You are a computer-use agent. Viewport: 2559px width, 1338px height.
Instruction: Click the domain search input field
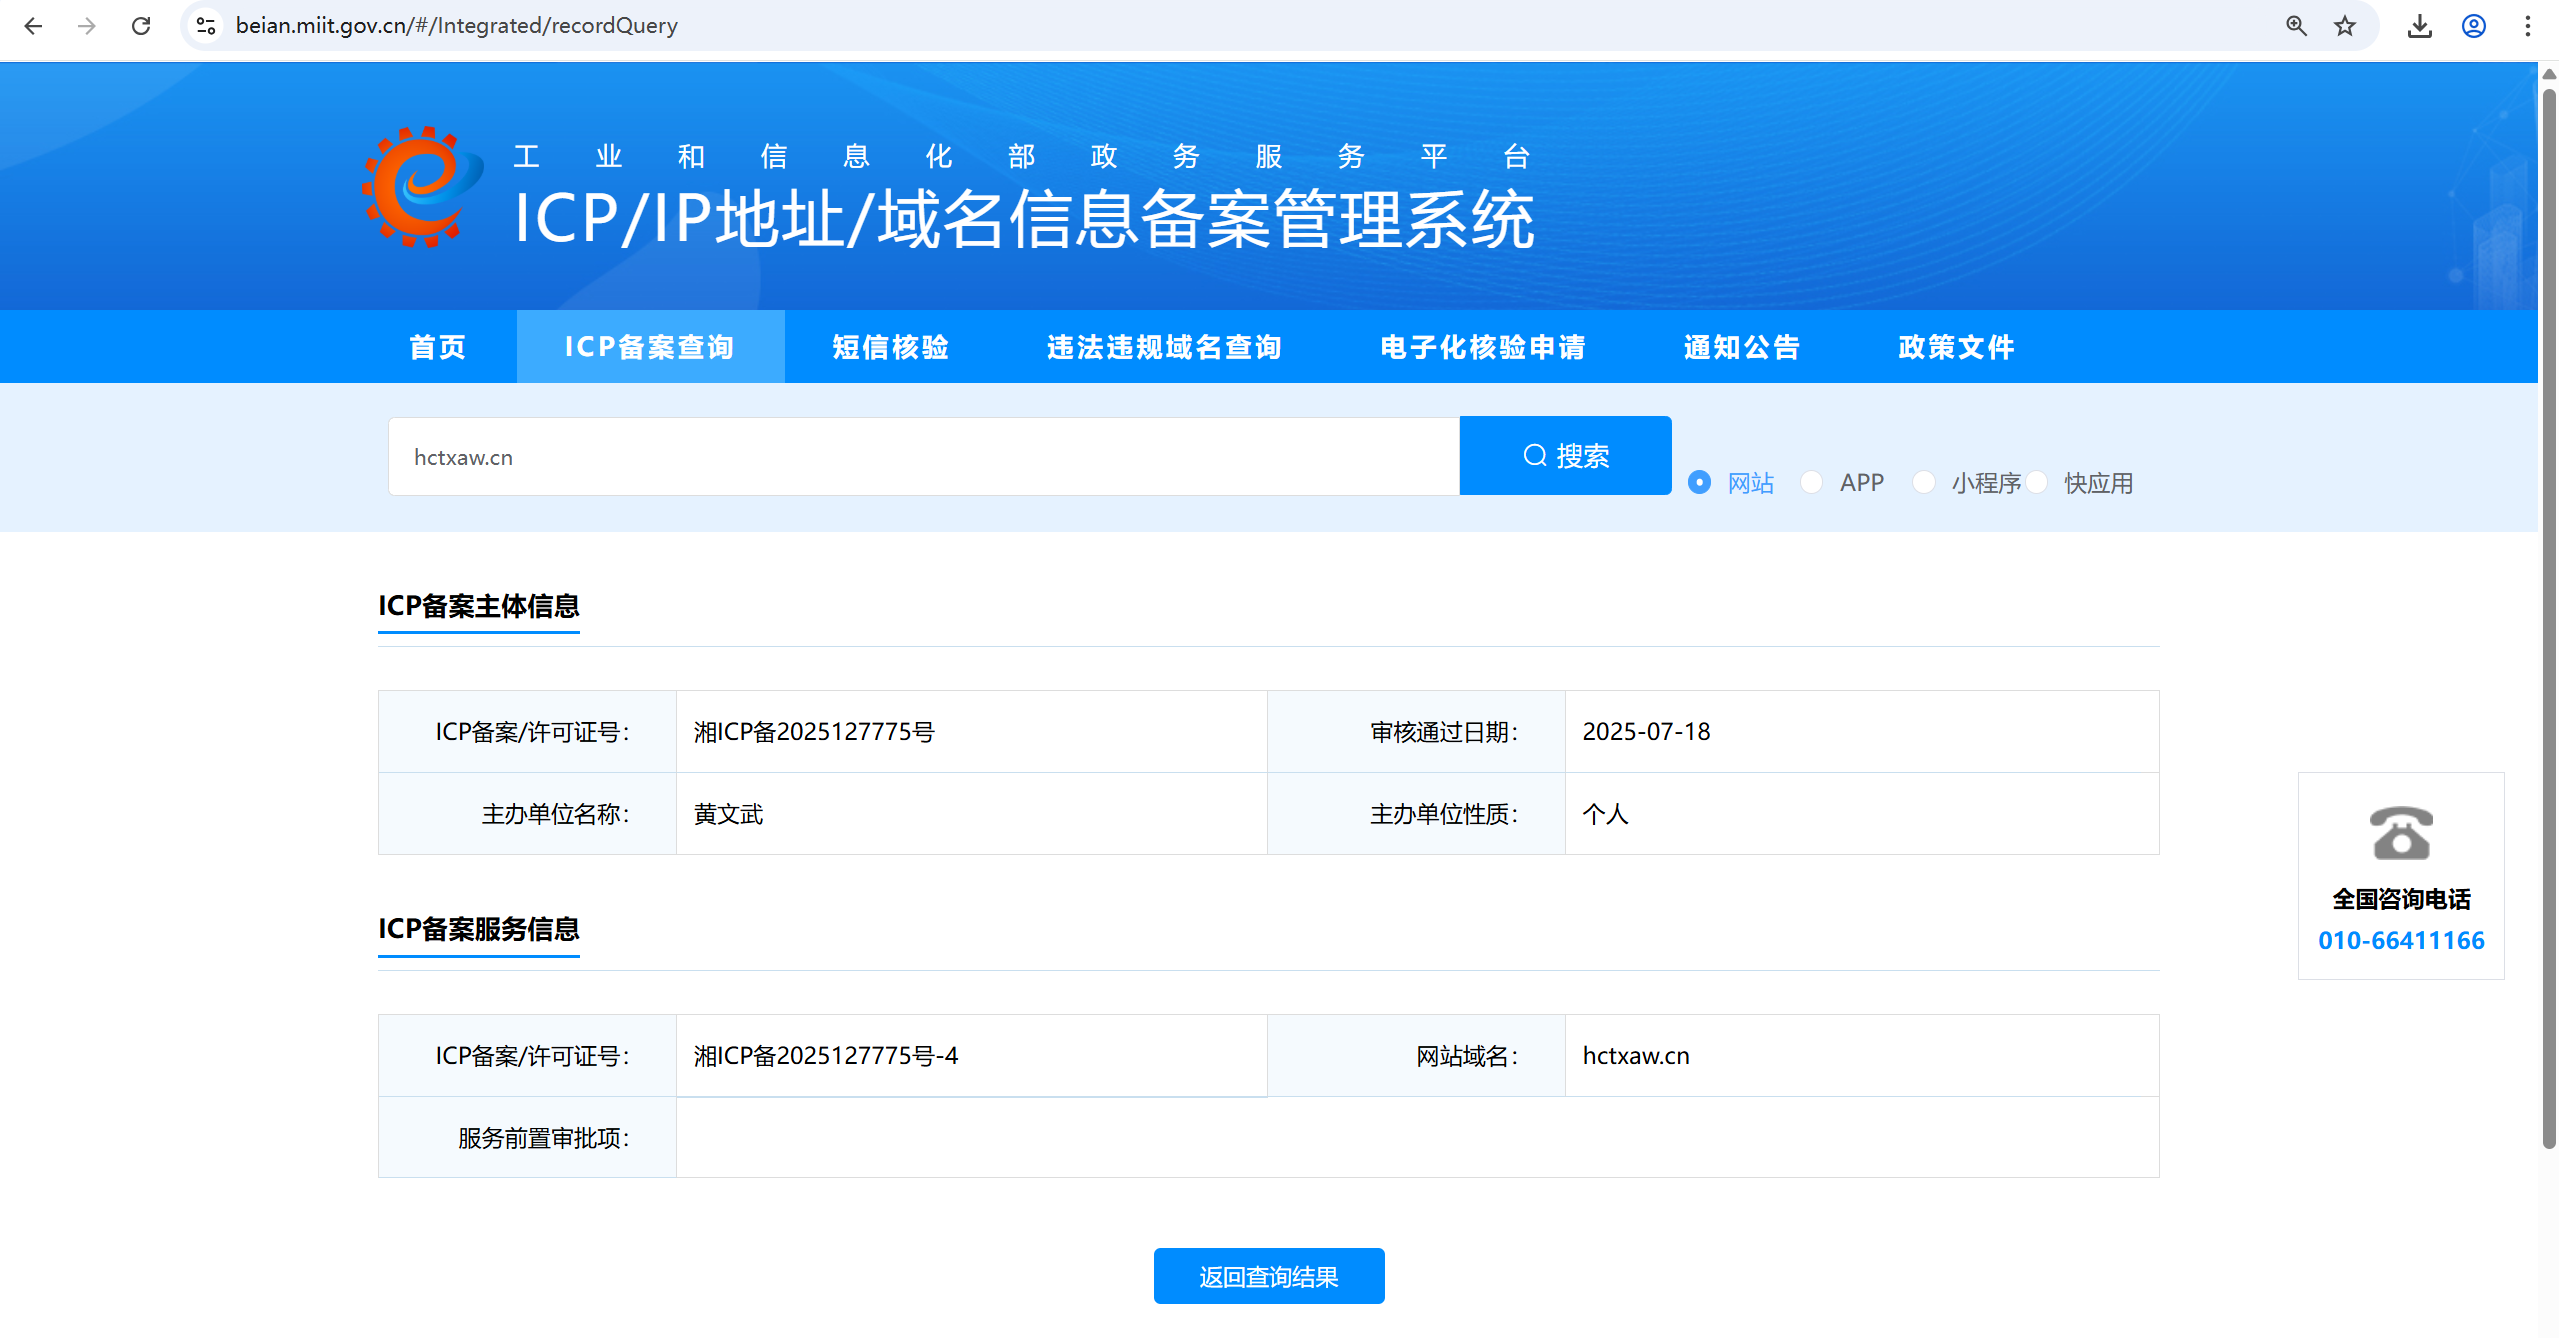pos(923,457)
